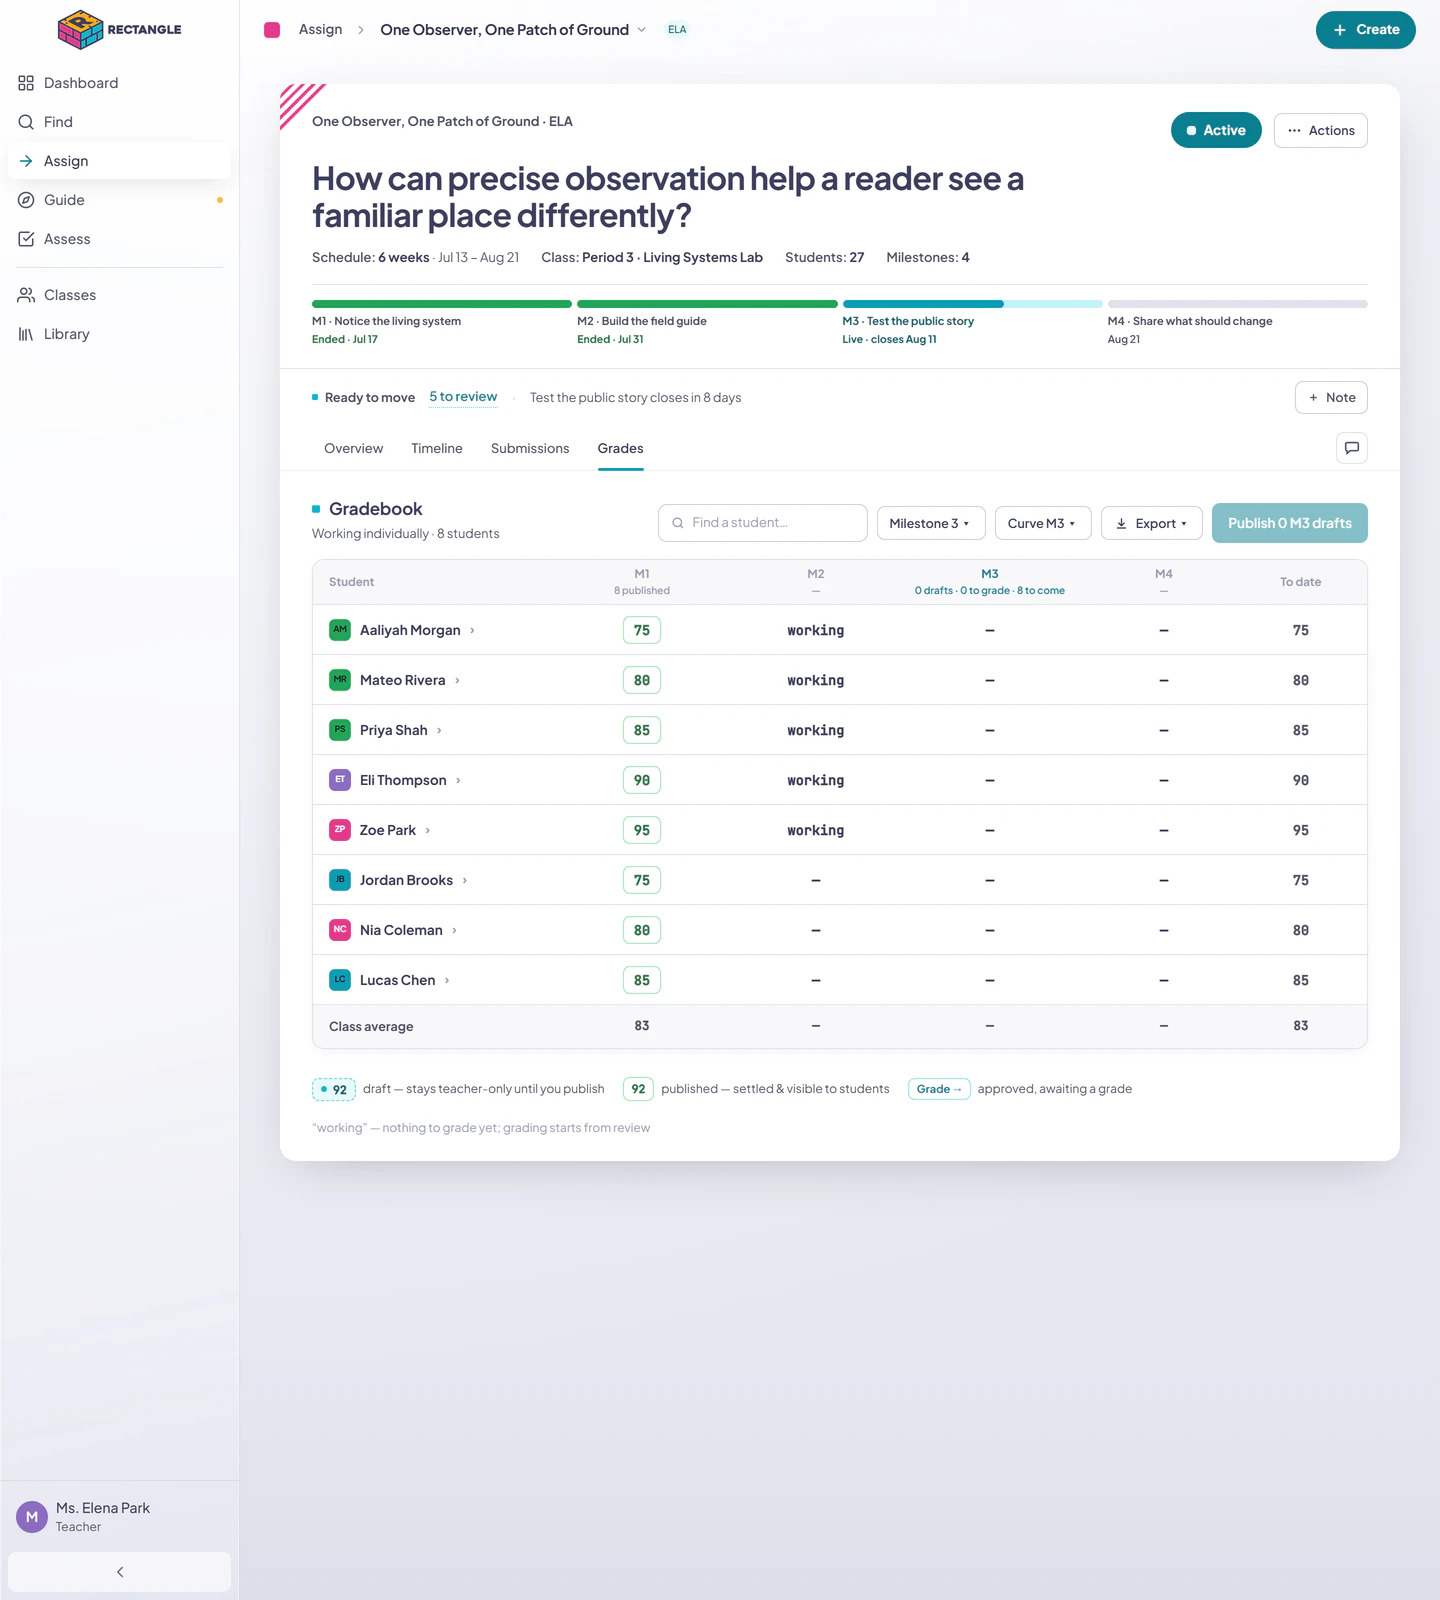This screenshot has width=1440, height=1600.
Task: Click the pink project color square in the breadcrumb
Action: [x=272, y=30]
